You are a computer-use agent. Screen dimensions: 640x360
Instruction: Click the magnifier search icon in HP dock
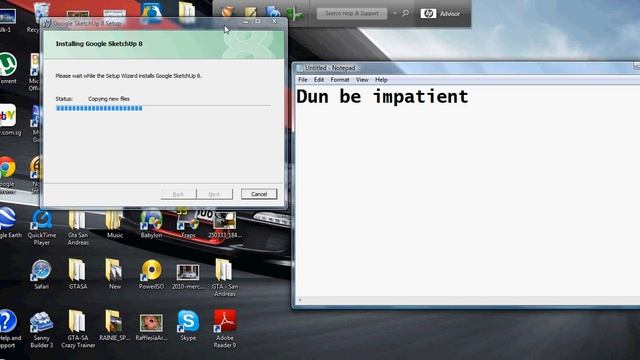pos(405,13)
